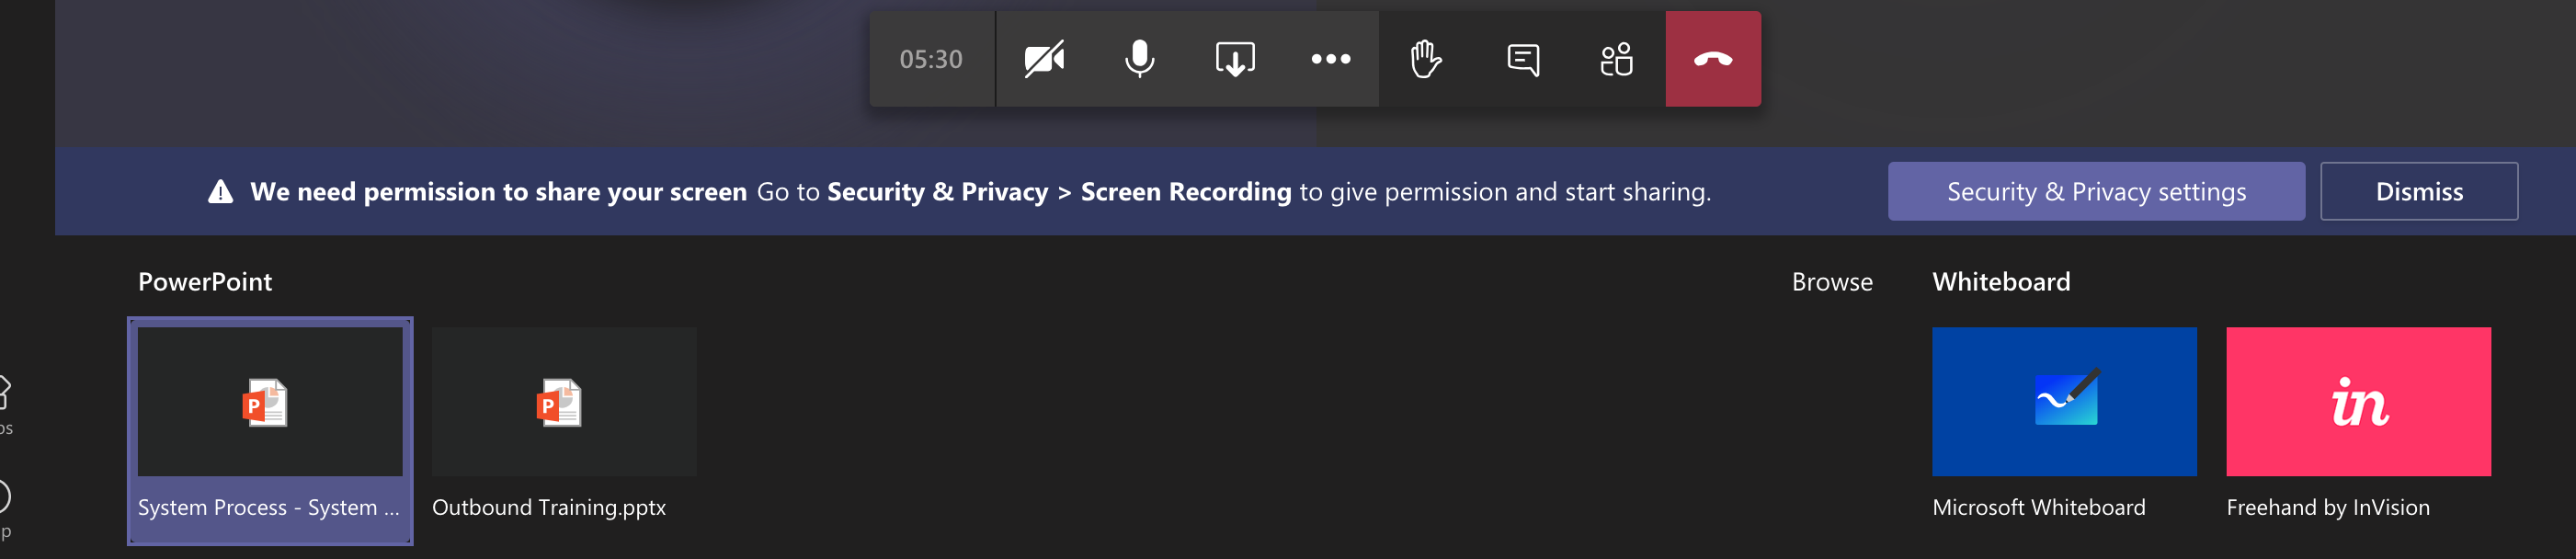This screenshot has height=559, width=2576.
Task: Open Security & Privacy settings
Action: pyautogui.click(x=2096, y=191)
